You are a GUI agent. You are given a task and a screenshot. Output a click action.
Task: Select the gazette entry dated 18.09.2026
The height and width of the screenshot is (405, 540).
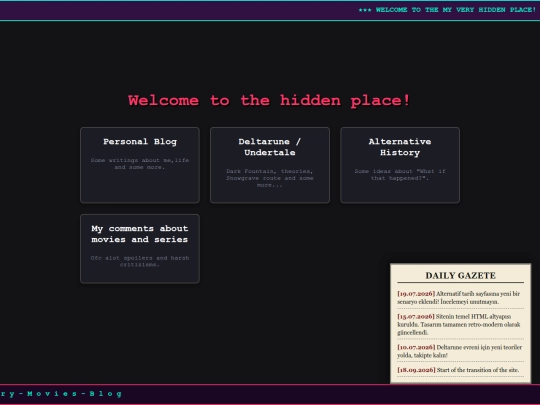point(460,370)
